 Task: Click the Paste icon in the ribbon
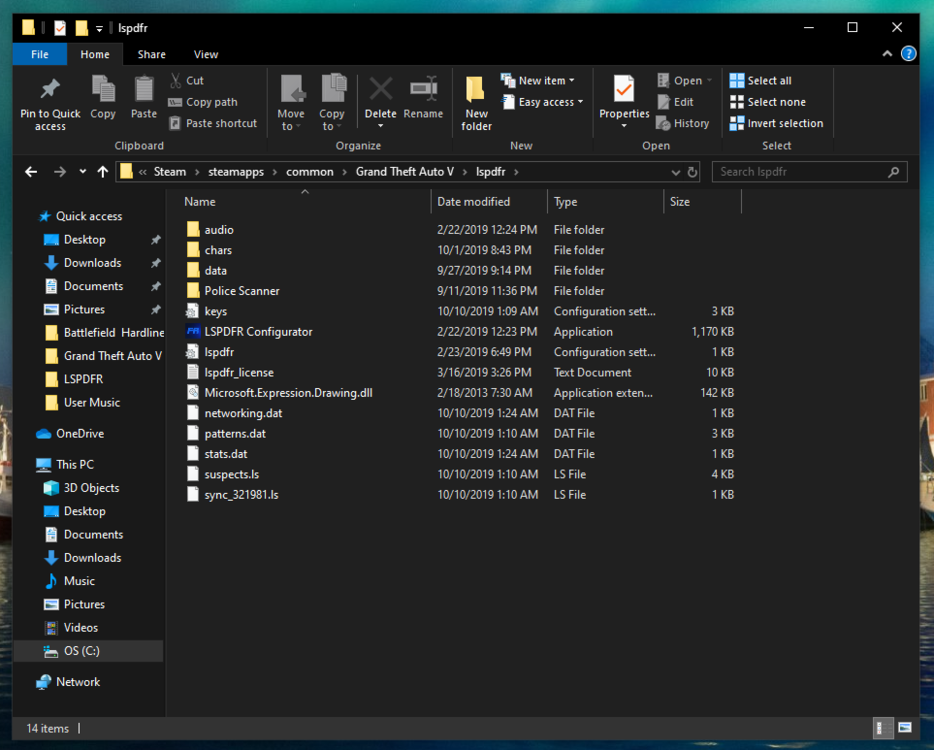click(x=144, y=91)
